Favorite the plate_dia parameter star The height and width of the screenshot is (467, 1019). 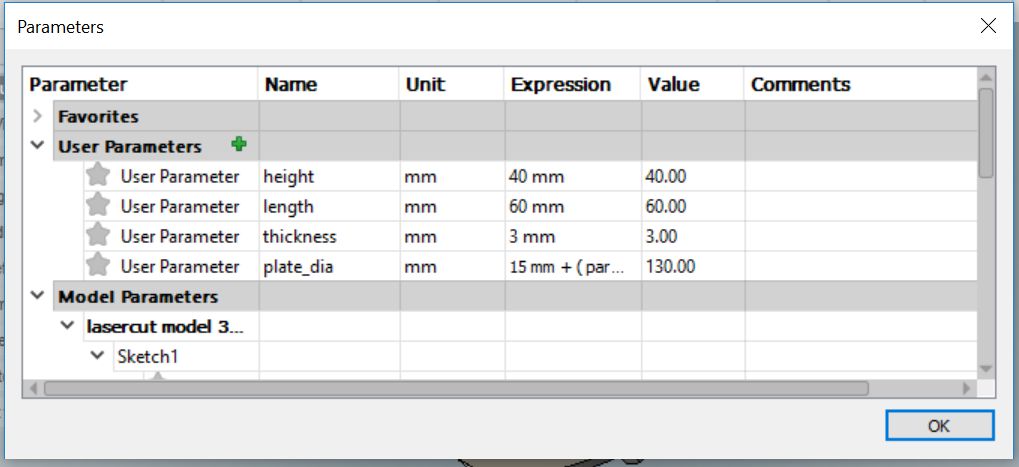(x=97, y=264)
